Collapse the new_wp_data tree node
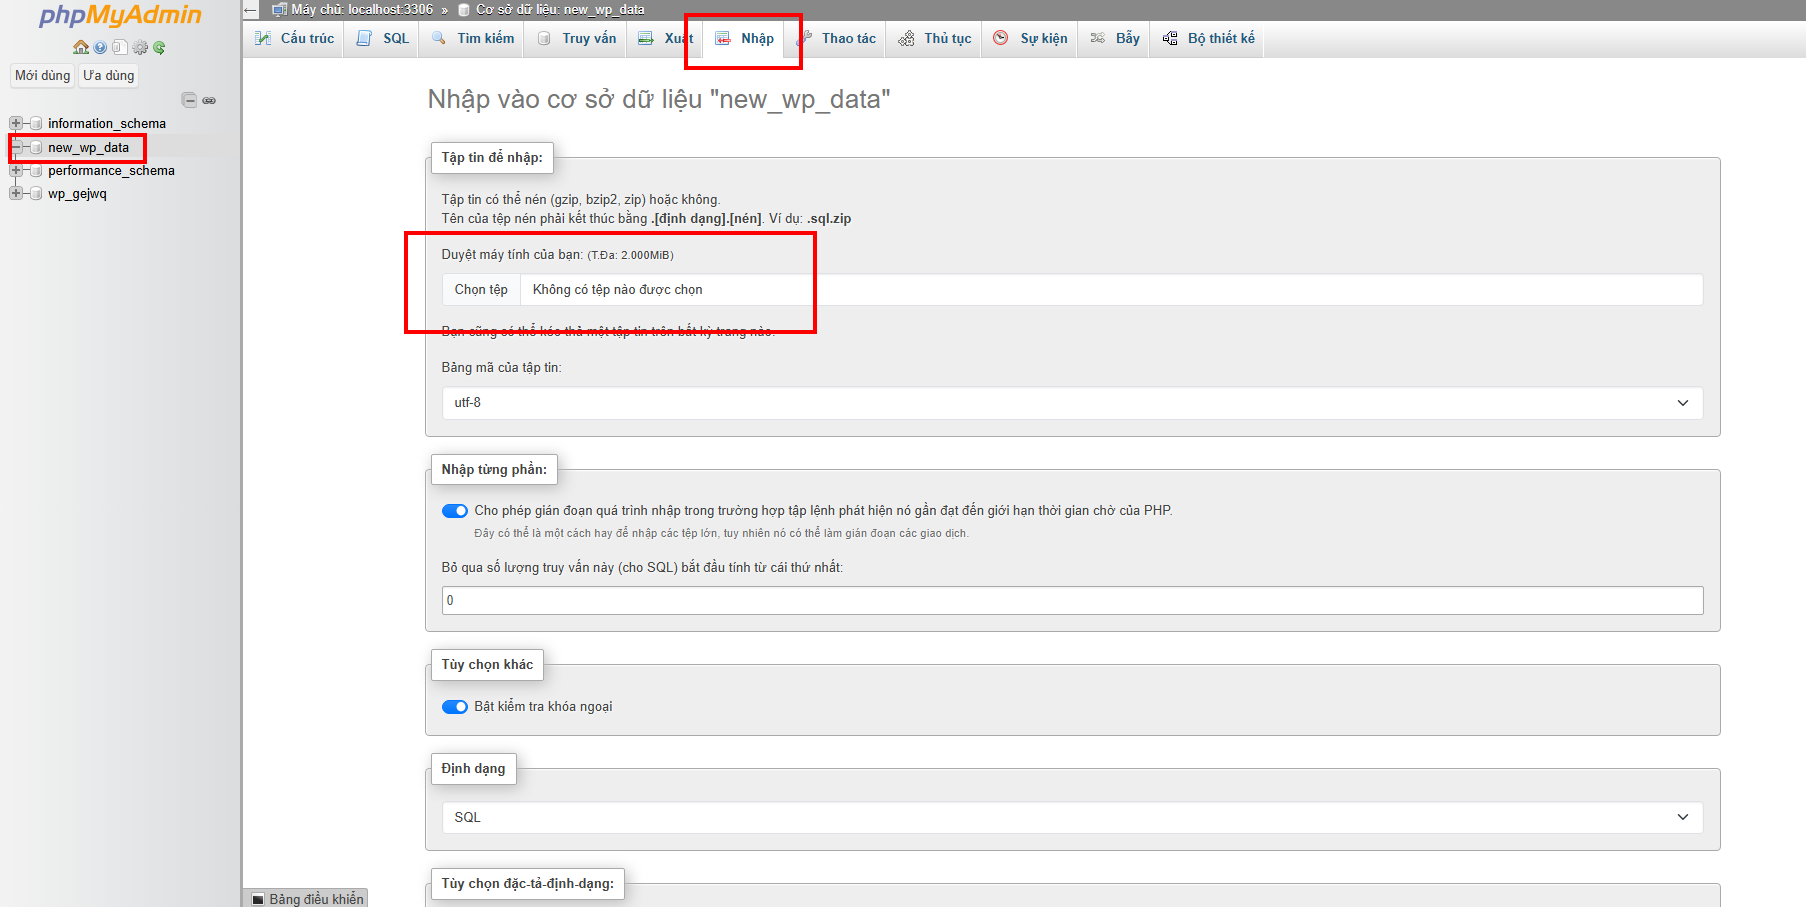Screen dimensions: 1806x907 click(x=16, y=147)
